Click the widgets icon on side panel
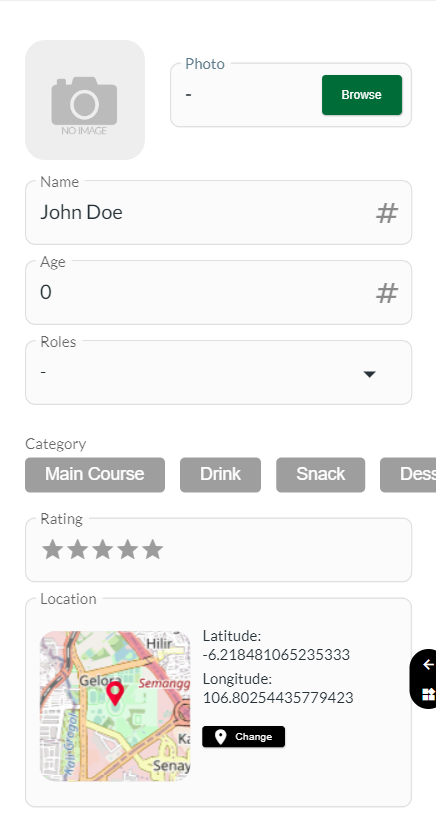The width and height of the screenshot is (436, 816). click(x=428, y=694)
